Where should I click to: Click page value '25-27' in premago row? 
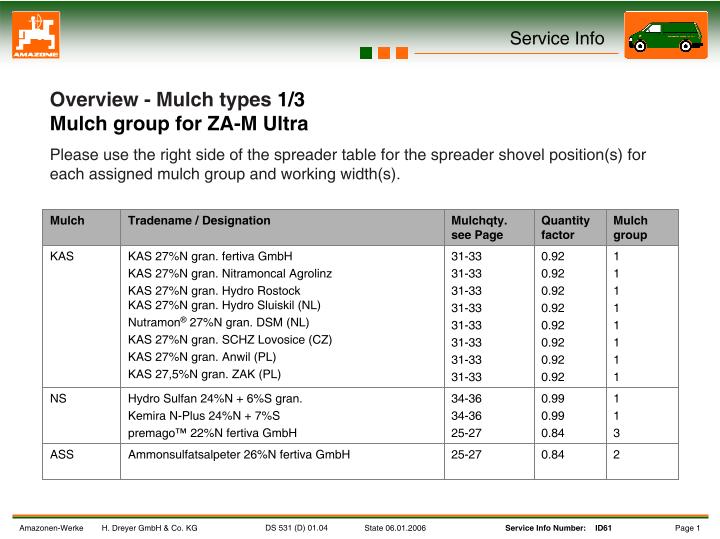click(x=466, y=433)
